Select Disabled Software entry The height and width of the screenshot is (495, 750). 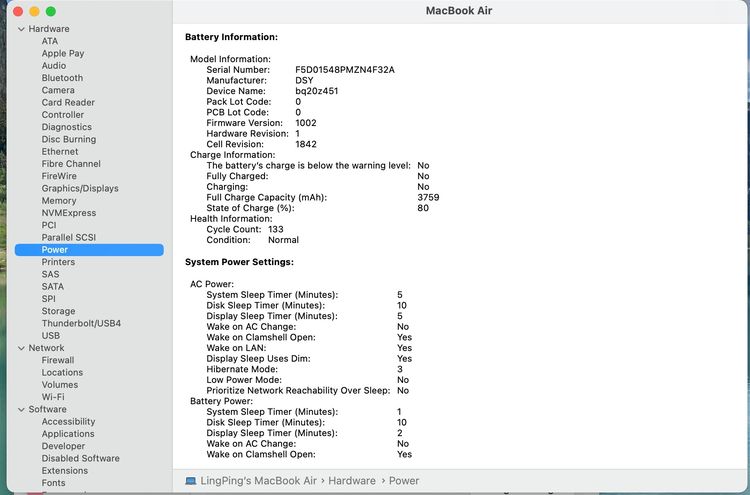pos(80,458)
